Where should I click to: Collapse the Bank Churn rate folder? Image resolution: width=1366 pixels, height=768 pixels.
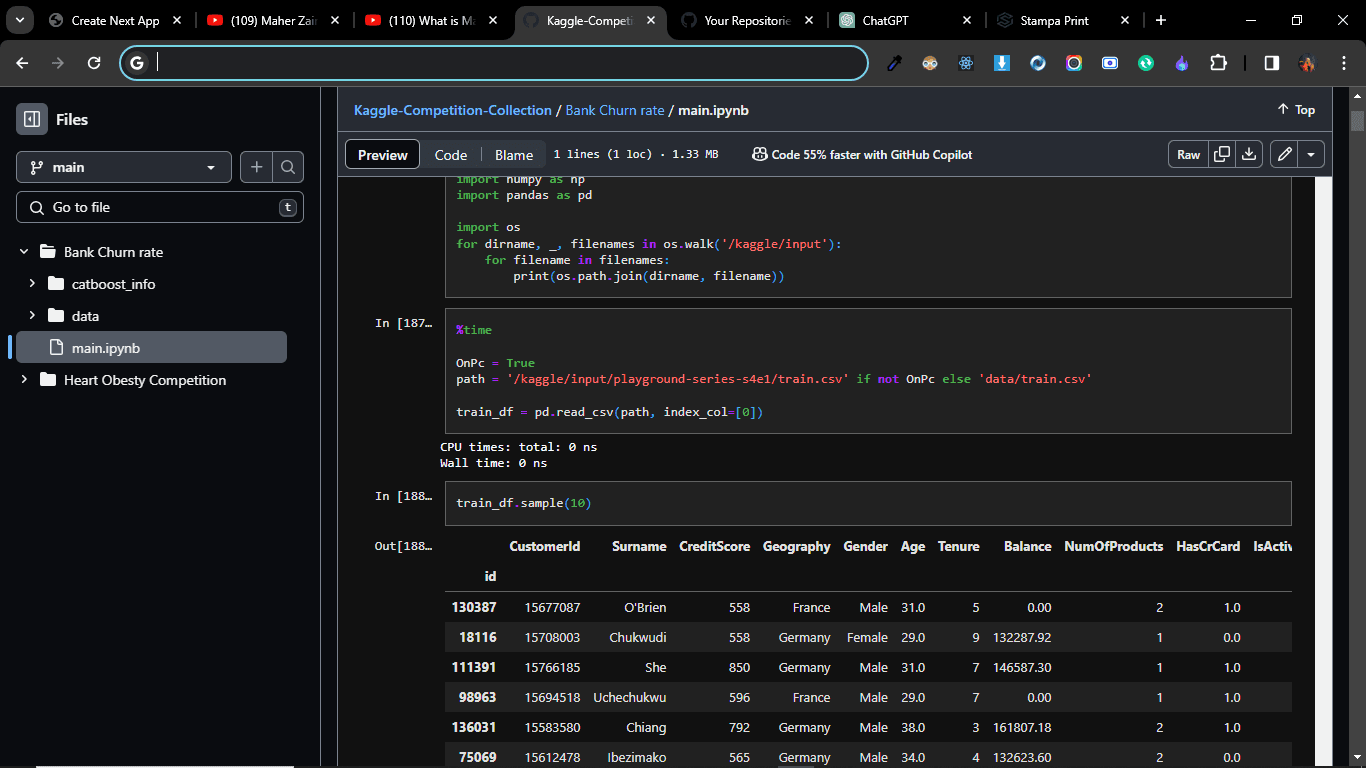24,252
